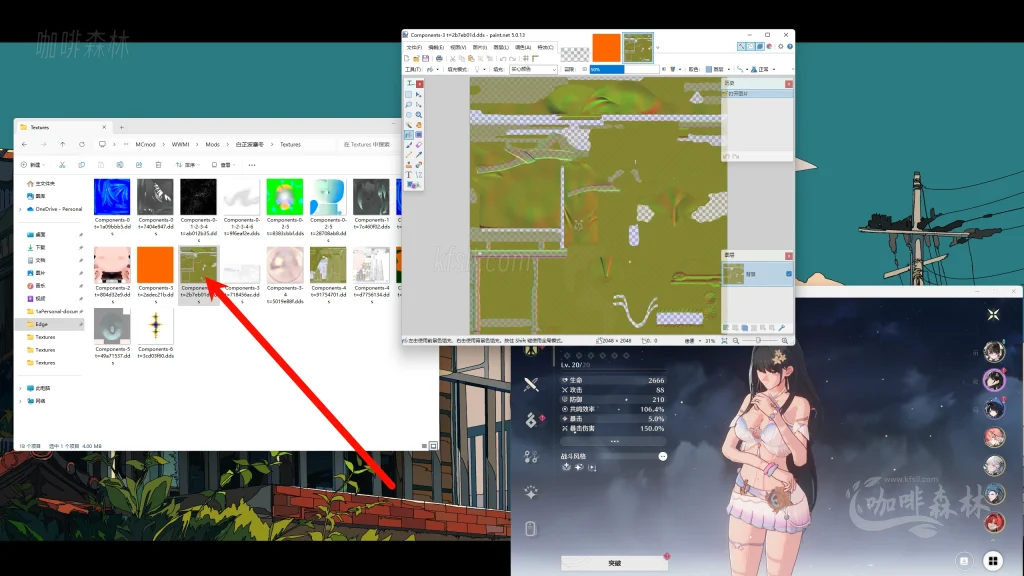Screen dimensions: 1024x576
Task: Open the New dropdown in Explorer
Action: point(33,165)
